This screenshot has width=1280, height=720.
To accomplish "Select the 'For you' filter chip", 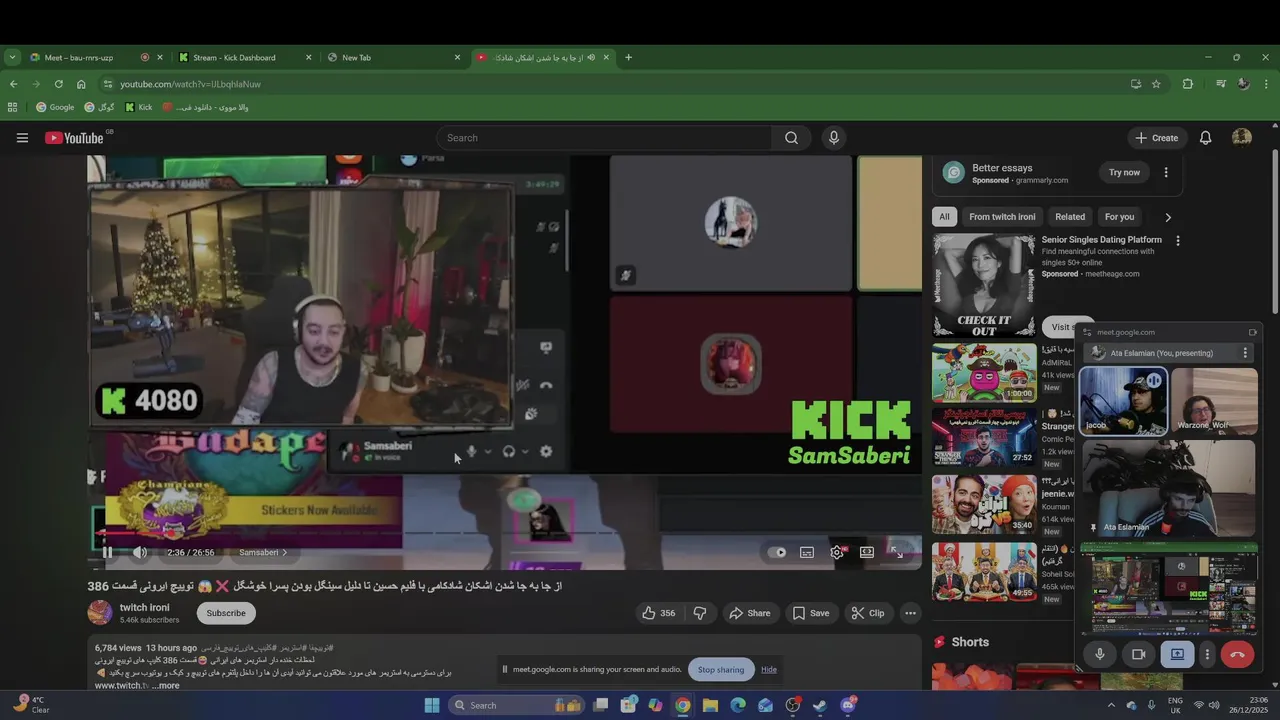I will click(x=1119, y=217).
